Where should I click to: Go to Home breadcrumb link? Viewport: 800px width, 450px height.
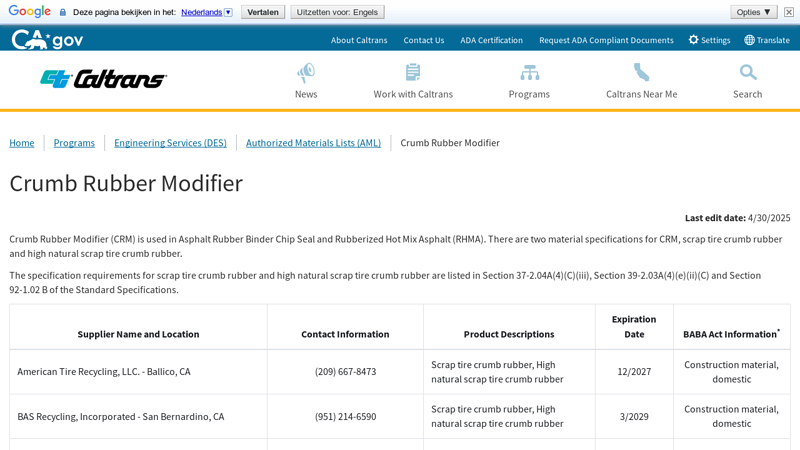click(22, 143)
